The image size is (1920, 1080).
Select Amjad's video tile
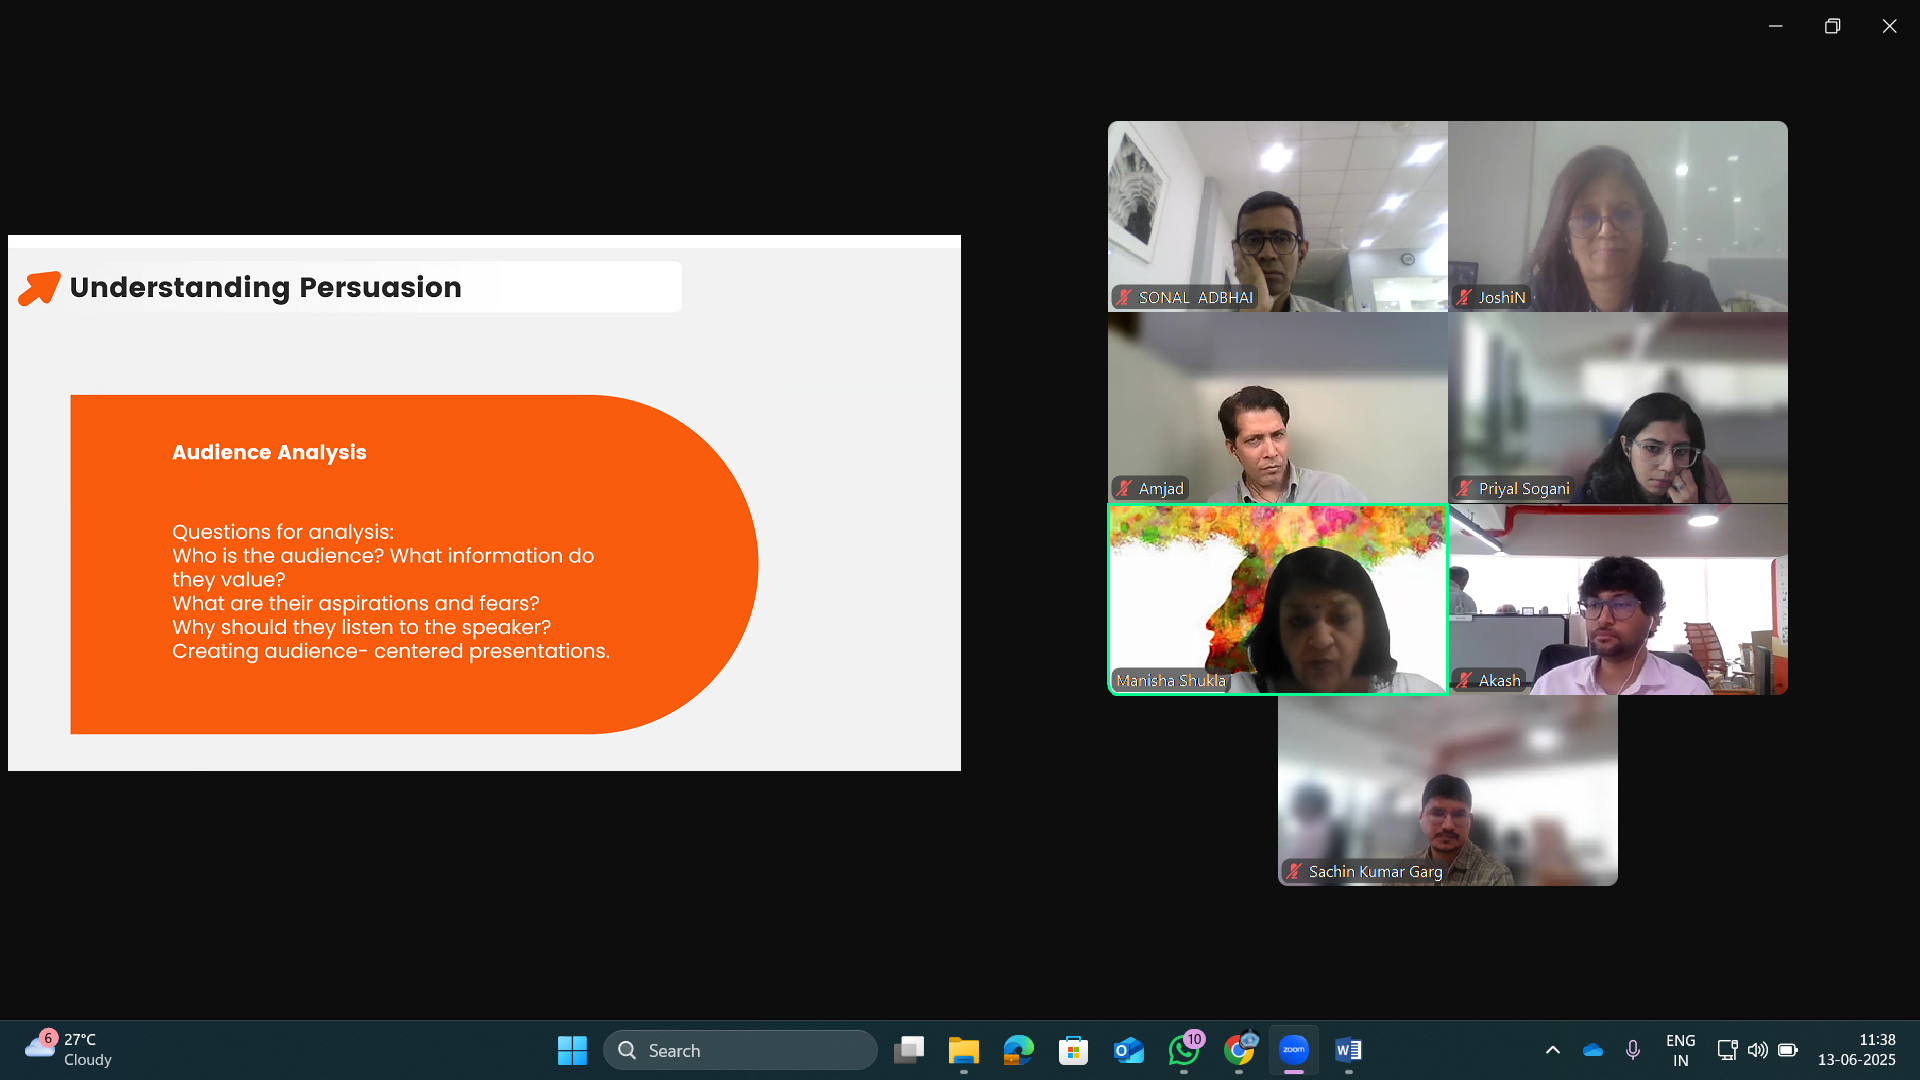(1277, 407)
